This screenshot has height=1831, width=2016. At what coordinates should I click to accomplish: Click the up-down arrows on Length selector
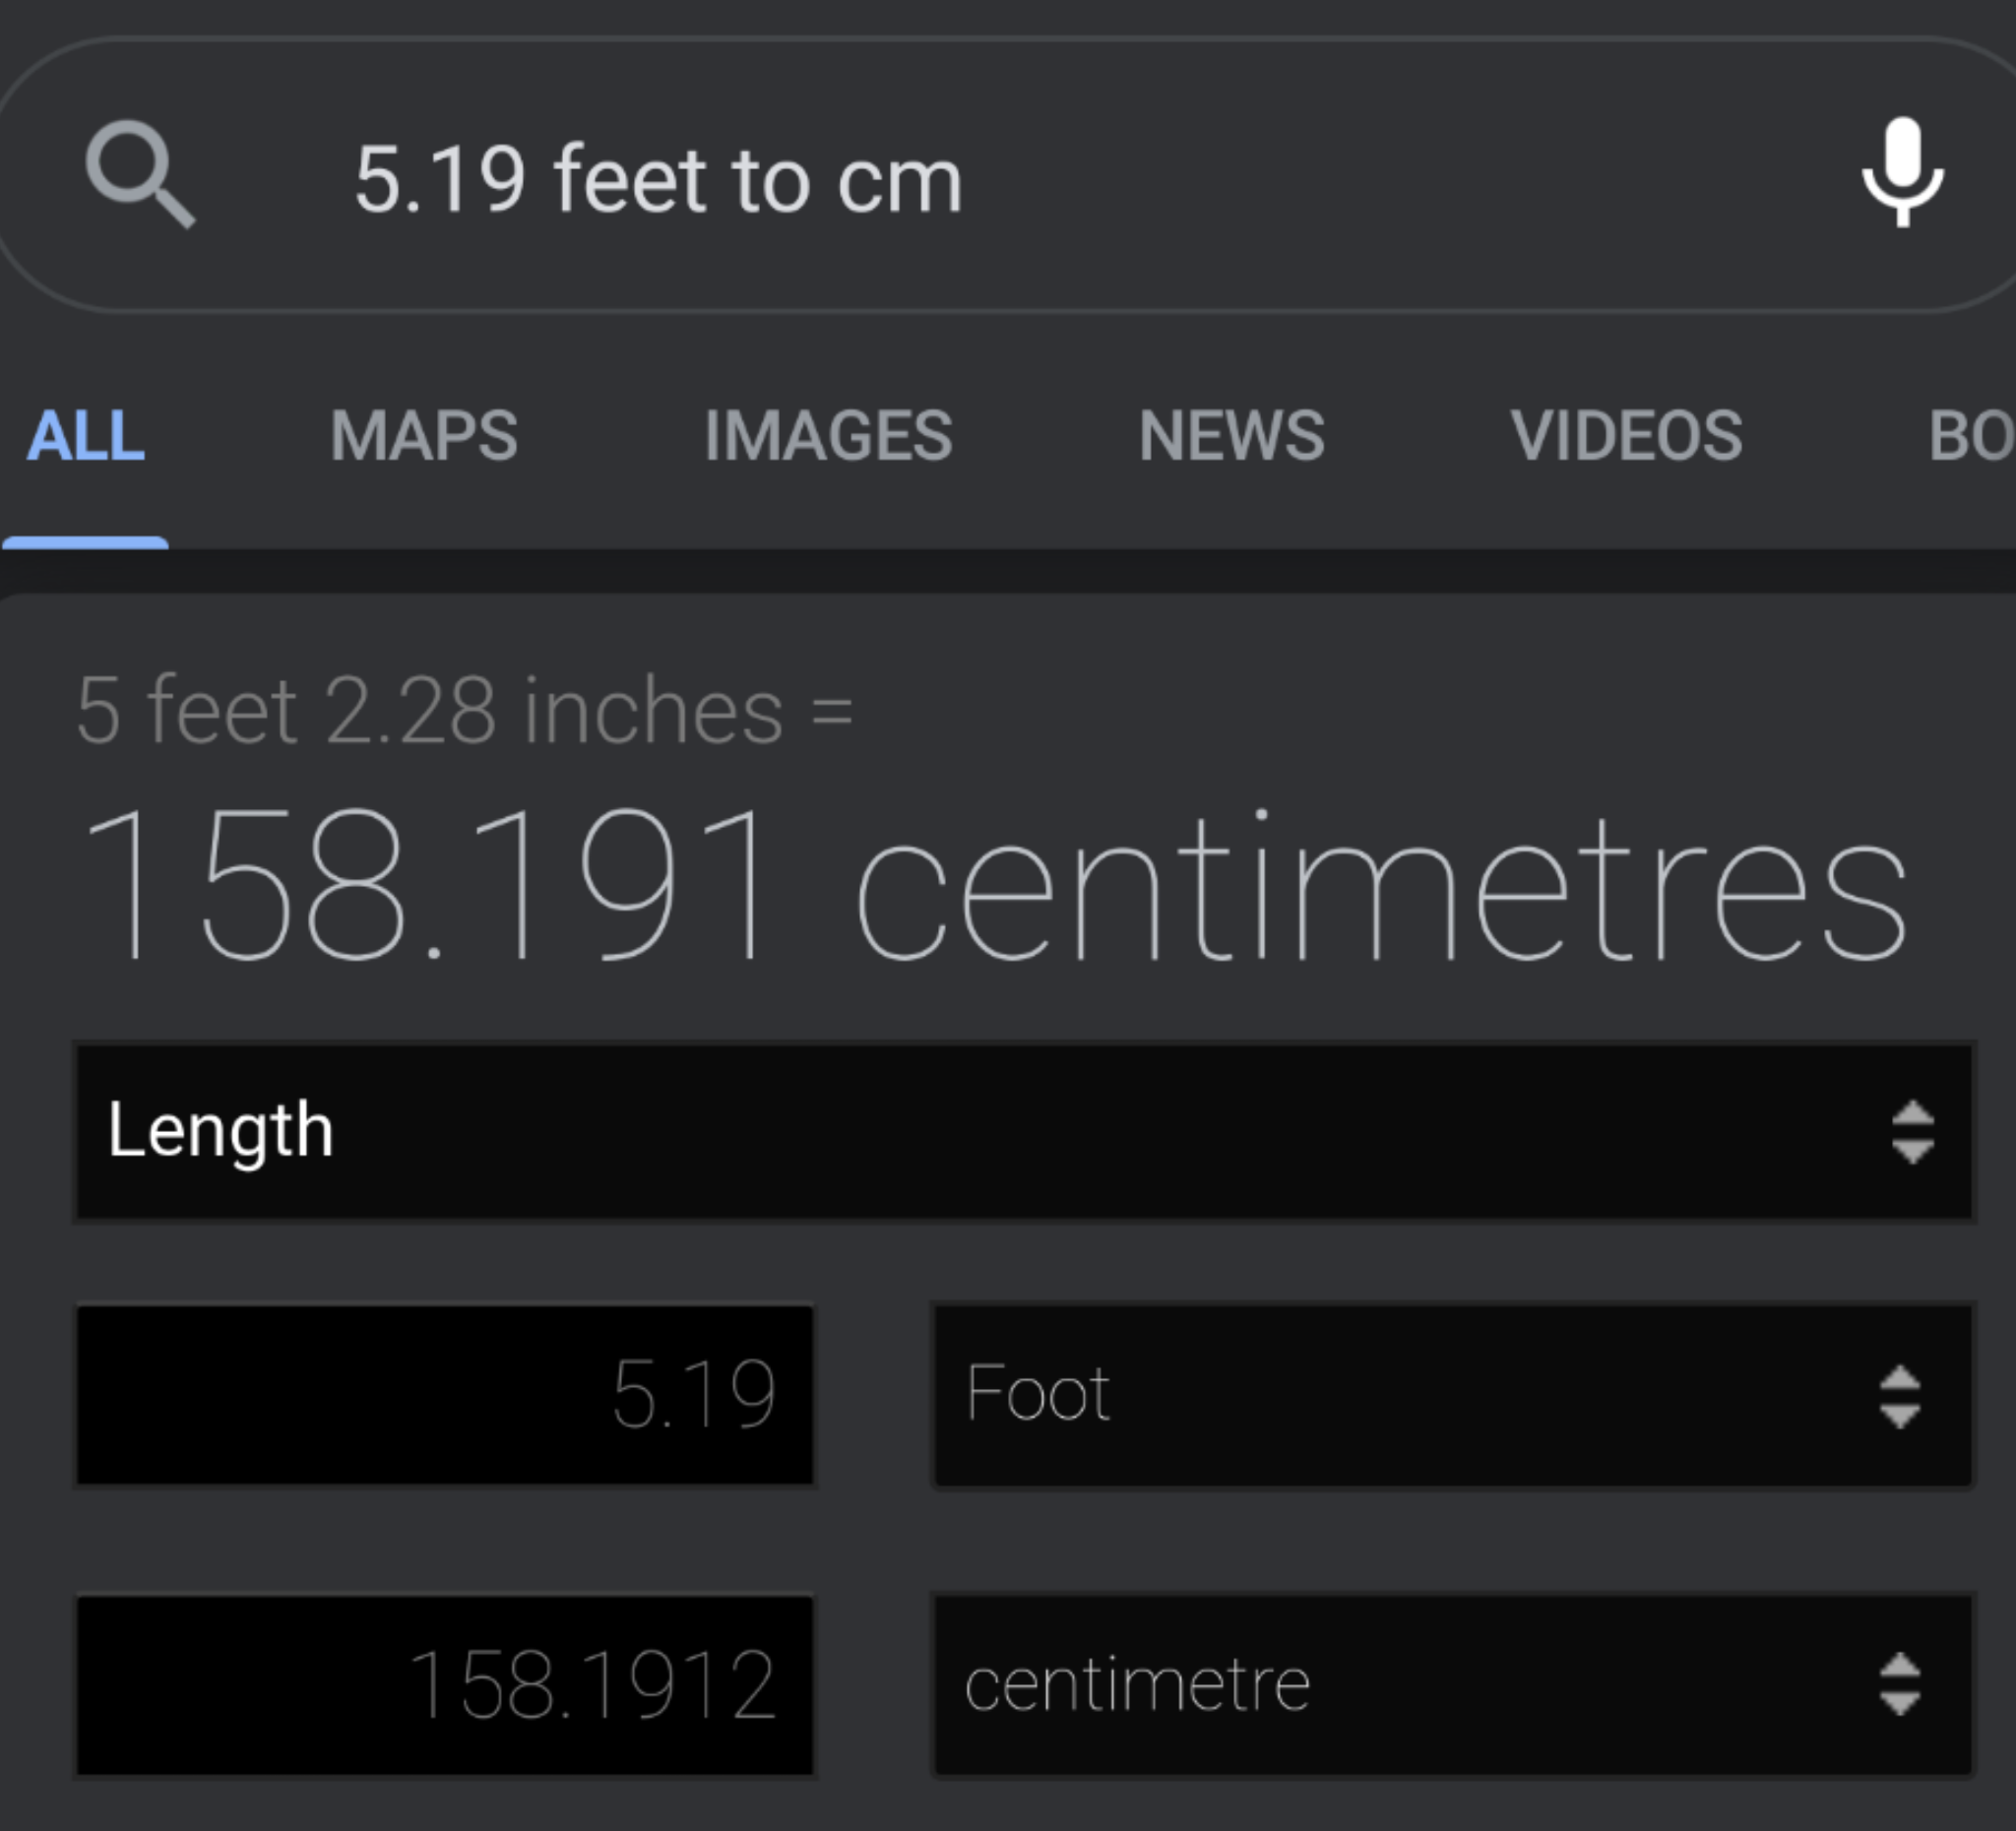point(1912,1132)
